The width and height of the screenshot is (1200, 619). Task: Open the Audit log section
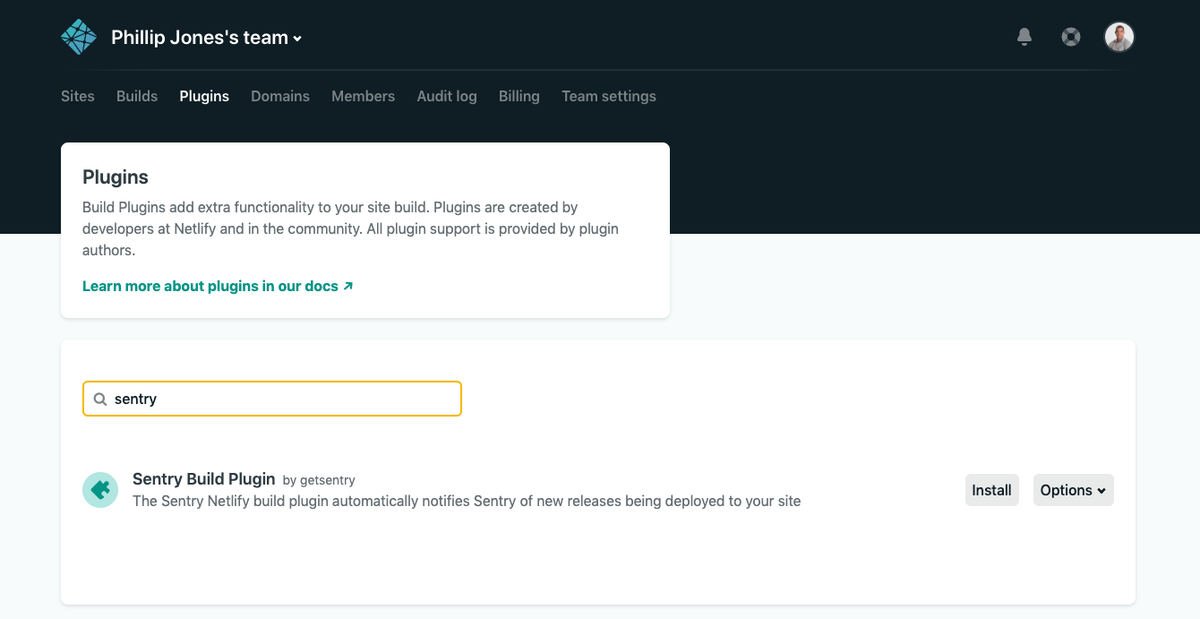446,96
